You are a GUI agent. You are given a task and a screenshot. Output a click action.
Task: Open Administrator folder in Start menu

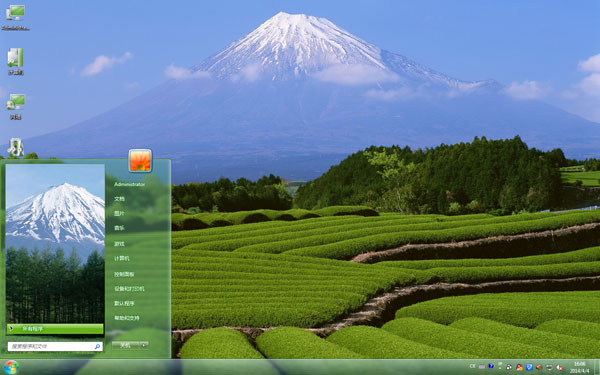point(130,184)
